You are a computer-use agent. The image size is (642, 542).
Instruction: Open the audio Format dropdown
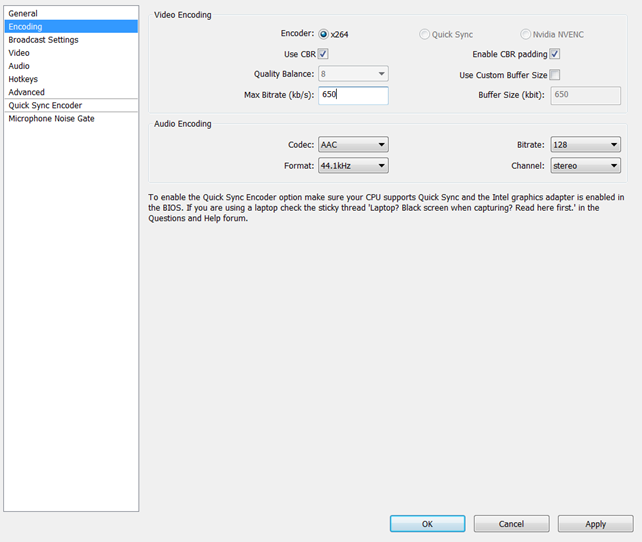pyautogui.click(x=353, y=166)
